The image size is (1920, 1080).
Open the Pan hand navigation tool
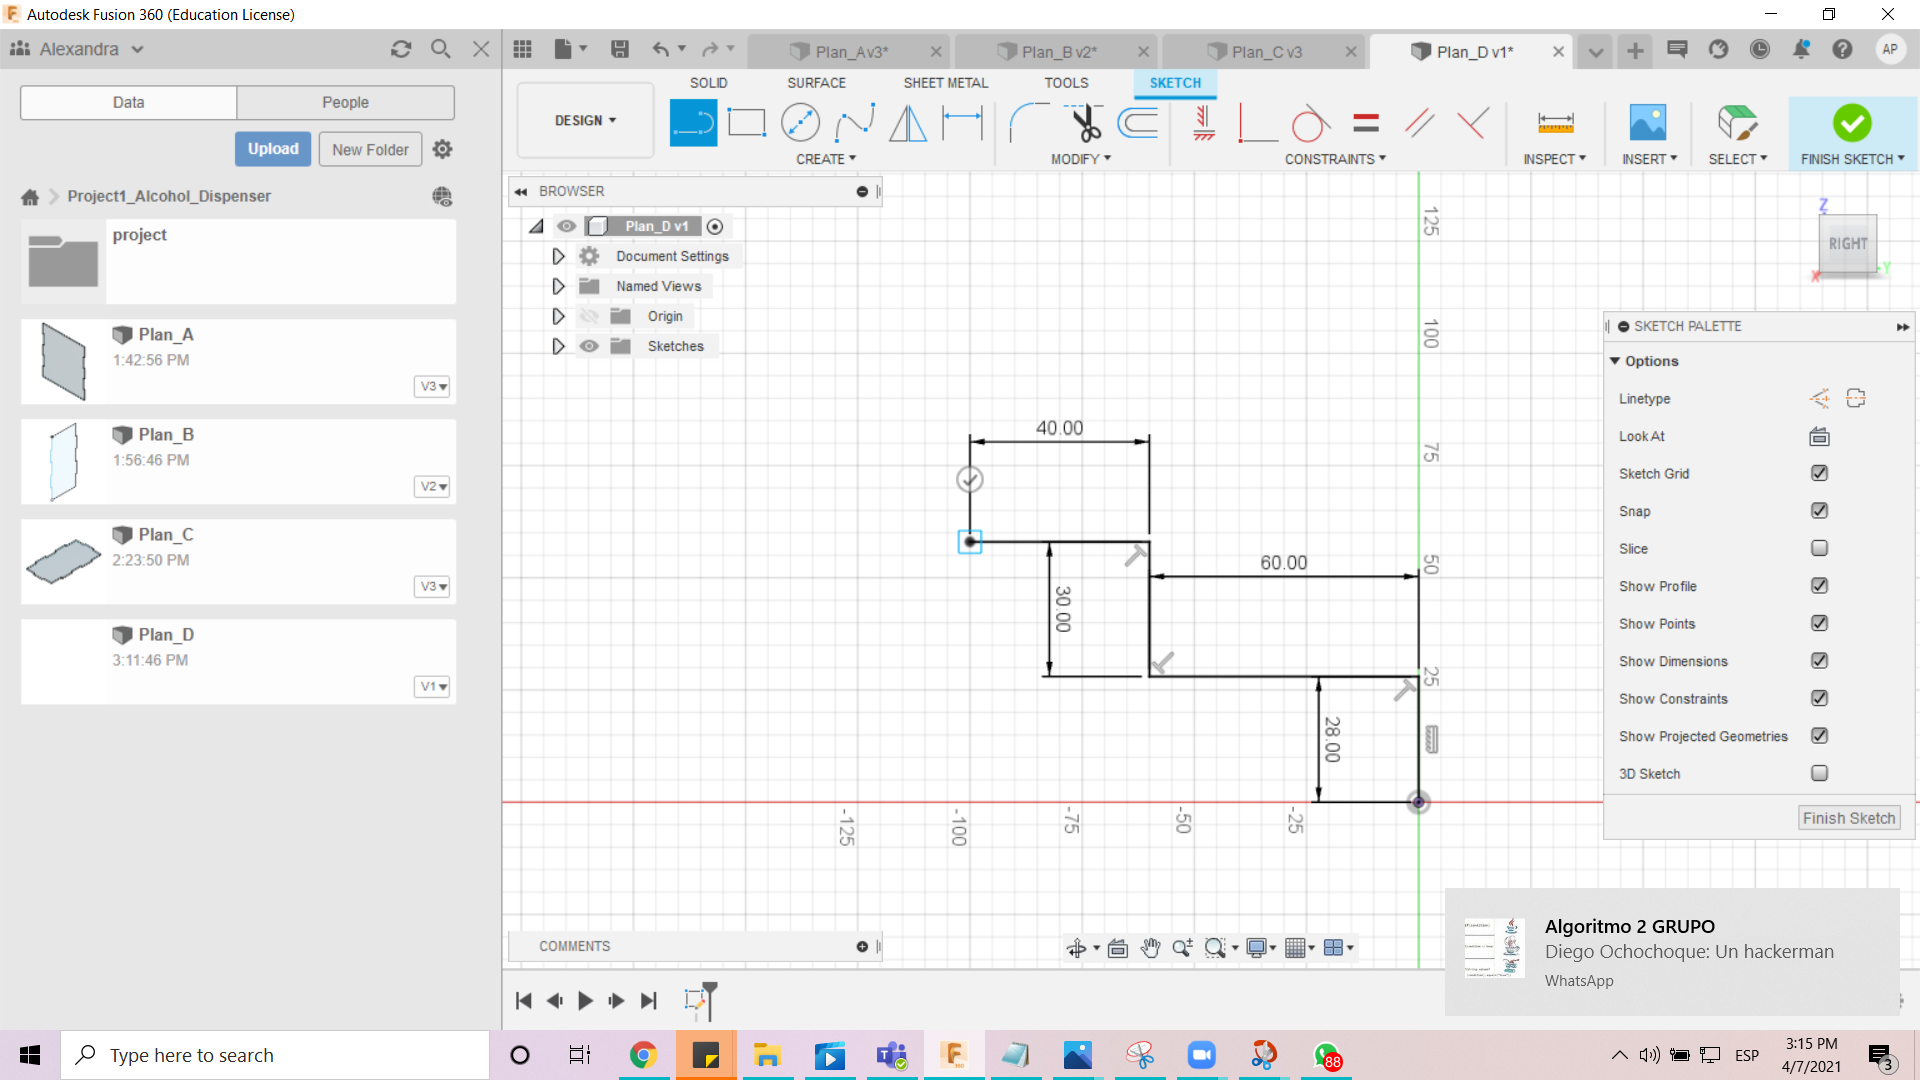(x=1150, y=948)
